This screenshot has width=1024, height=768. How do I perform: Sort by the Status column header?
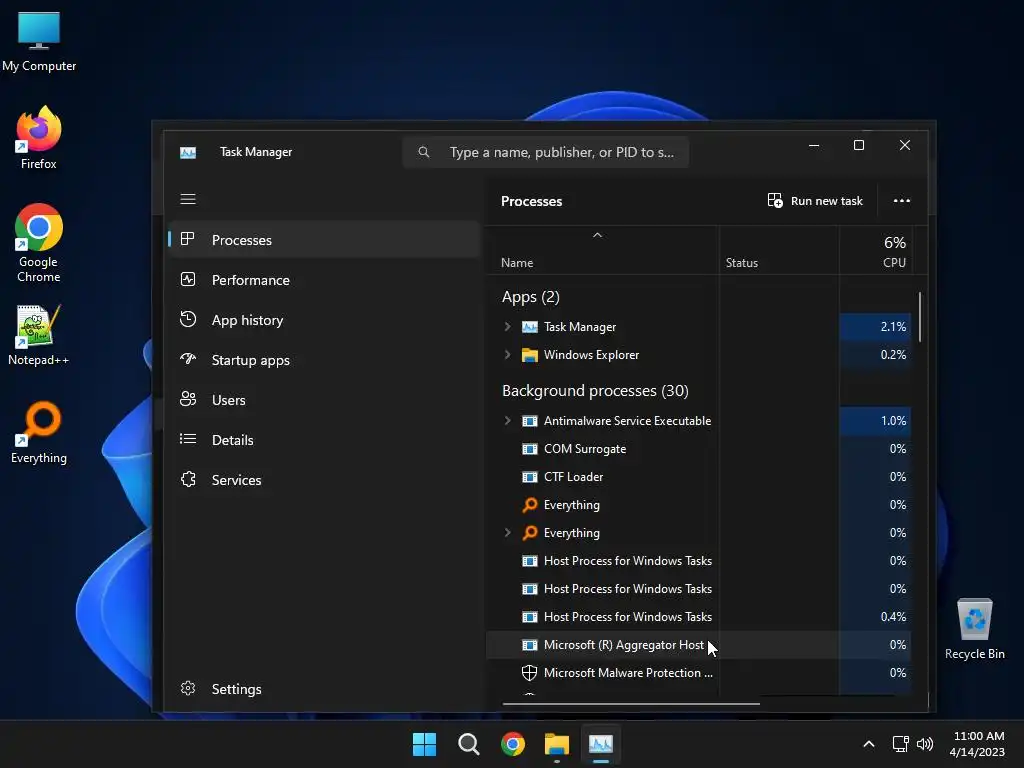click(779, 250)
